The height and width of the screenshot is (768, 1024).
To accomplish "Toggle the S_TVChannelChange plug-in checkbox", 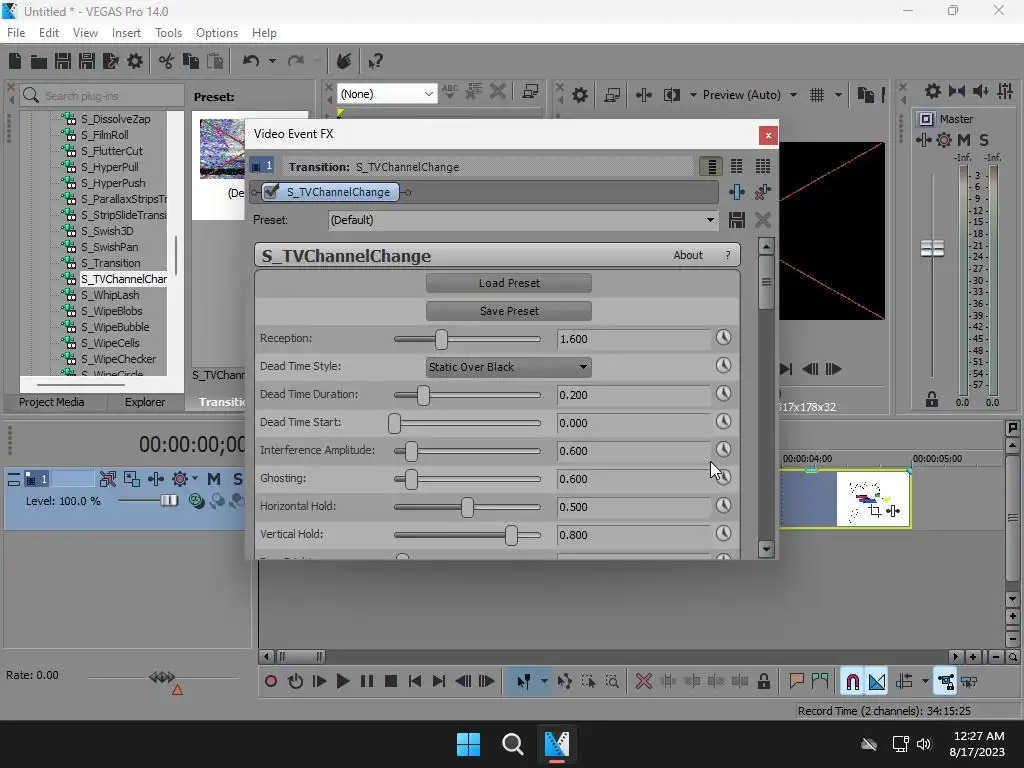I will pyautogui.click(x=271, y=192).
